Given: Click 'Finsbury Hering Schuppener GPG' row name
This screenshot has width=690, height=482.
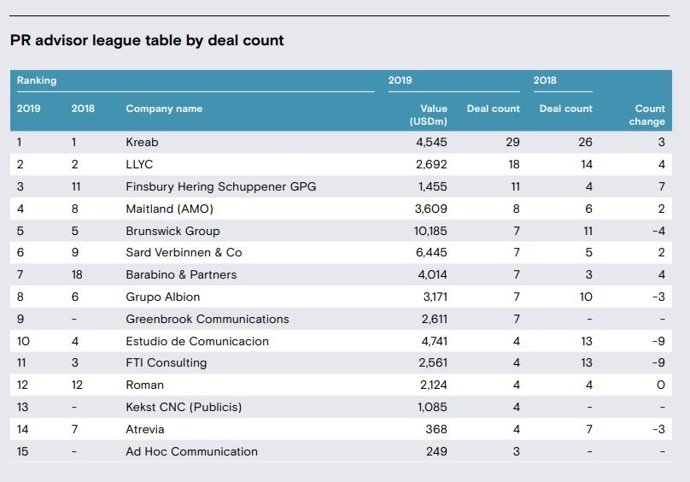Looking at the screenshot, I should 221,187.
